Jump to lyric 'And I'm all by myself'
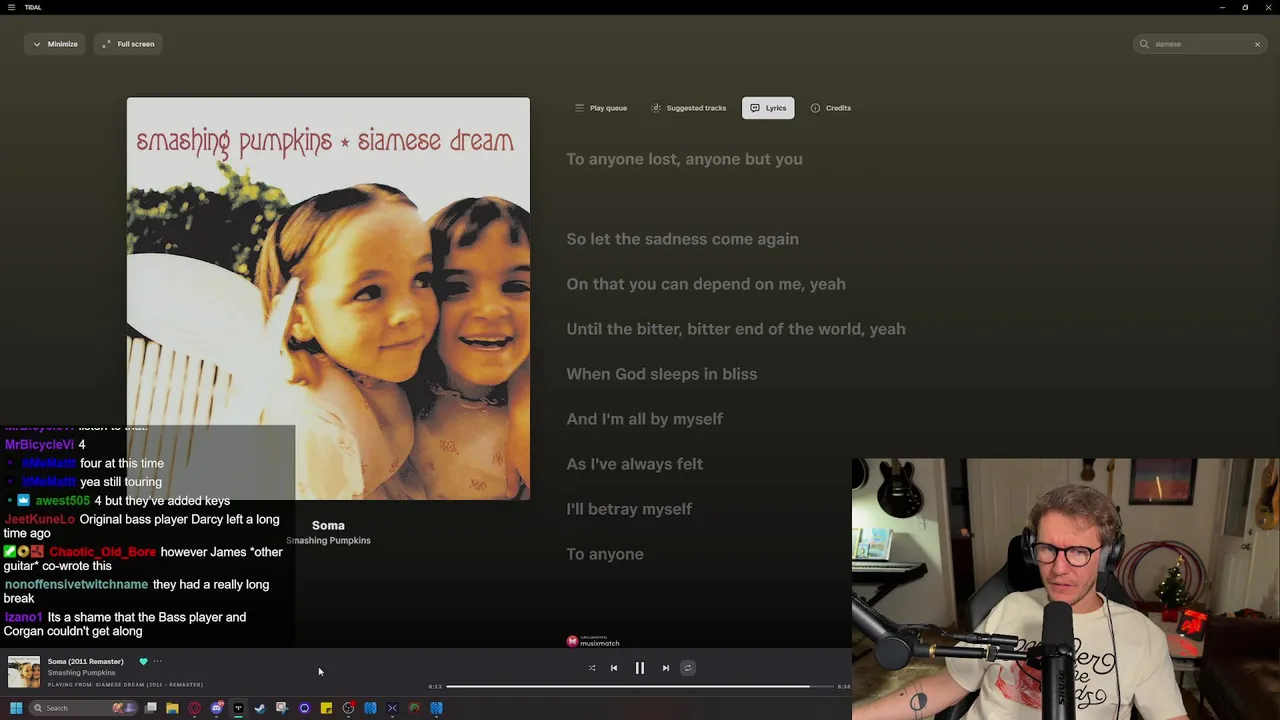This screenshot has width=1280, height=720. point(644,419)
